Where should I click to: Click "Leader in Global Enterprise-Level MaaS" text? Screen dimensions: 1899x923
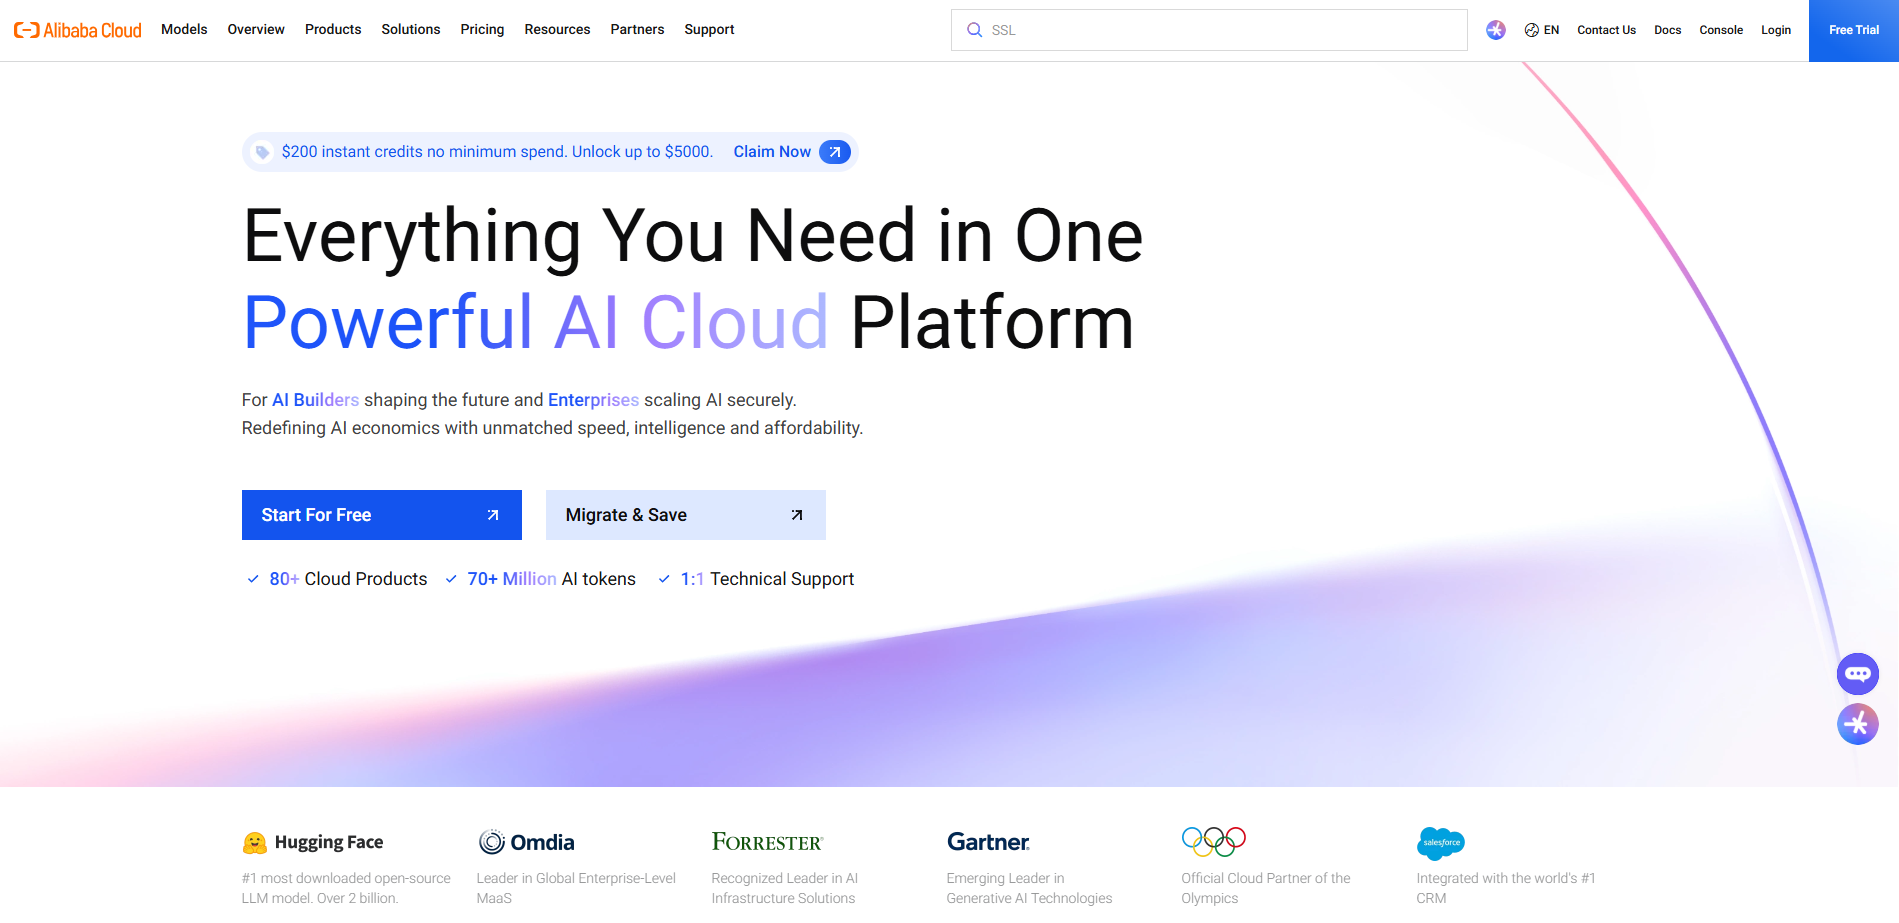click(576, 888)
